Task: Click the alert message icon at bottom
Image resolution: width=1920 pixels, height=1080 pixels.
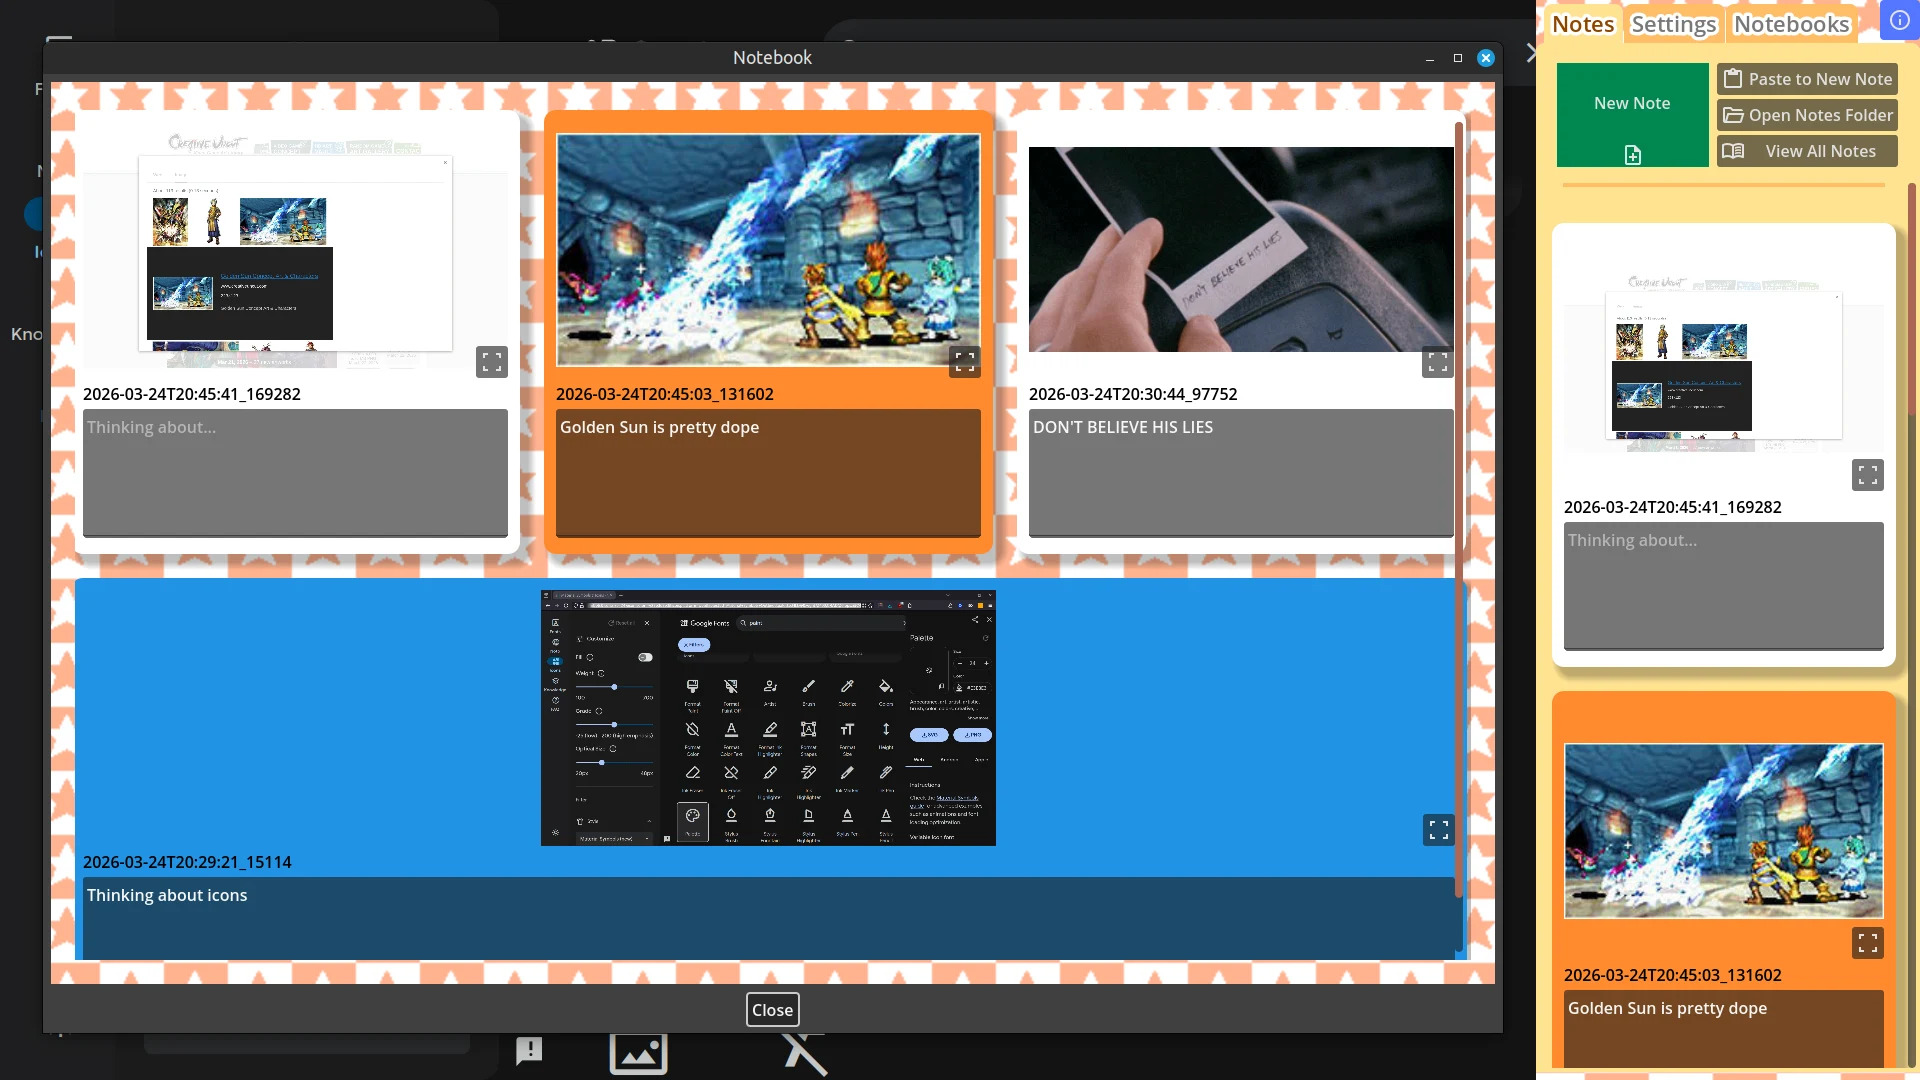Action: 529,1051
